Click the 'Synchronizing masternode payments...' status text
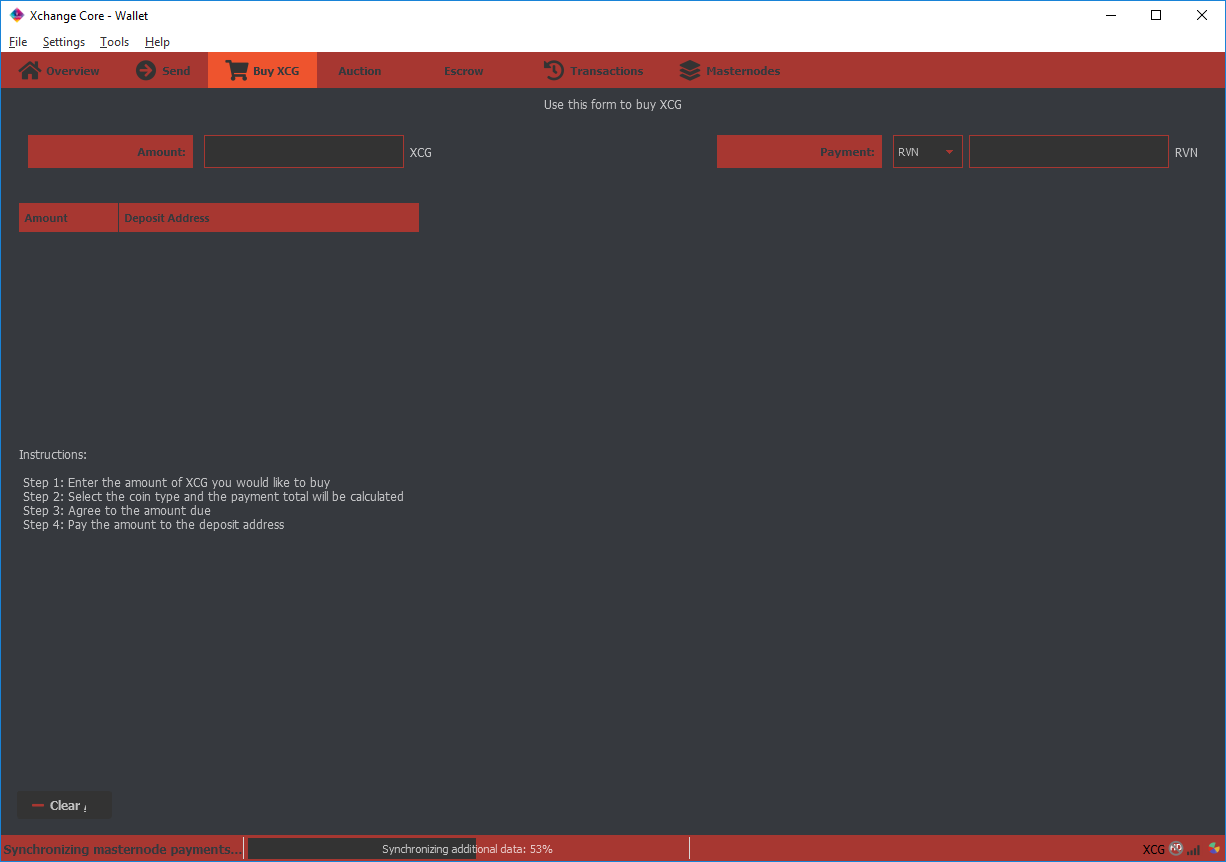This screenshot has height=862, width=1226. tap(122, 849)
